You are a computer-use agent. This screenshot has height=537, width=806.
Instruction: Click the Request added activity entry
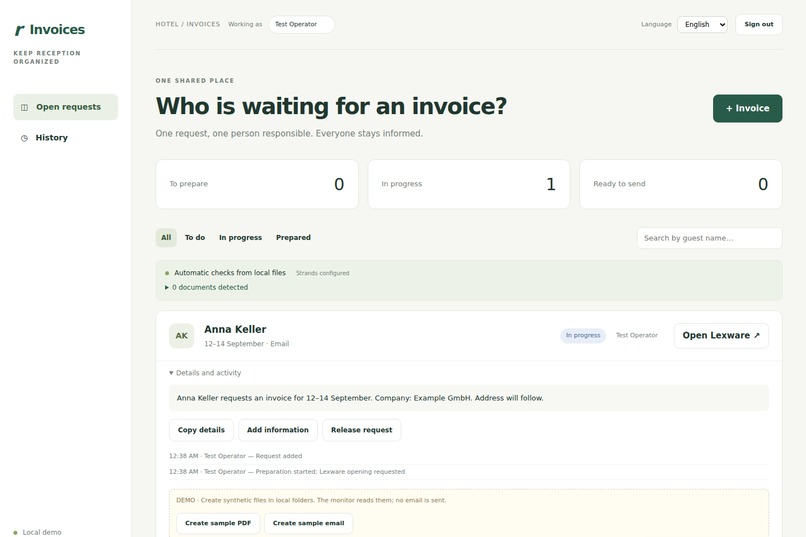pos(235,456)
